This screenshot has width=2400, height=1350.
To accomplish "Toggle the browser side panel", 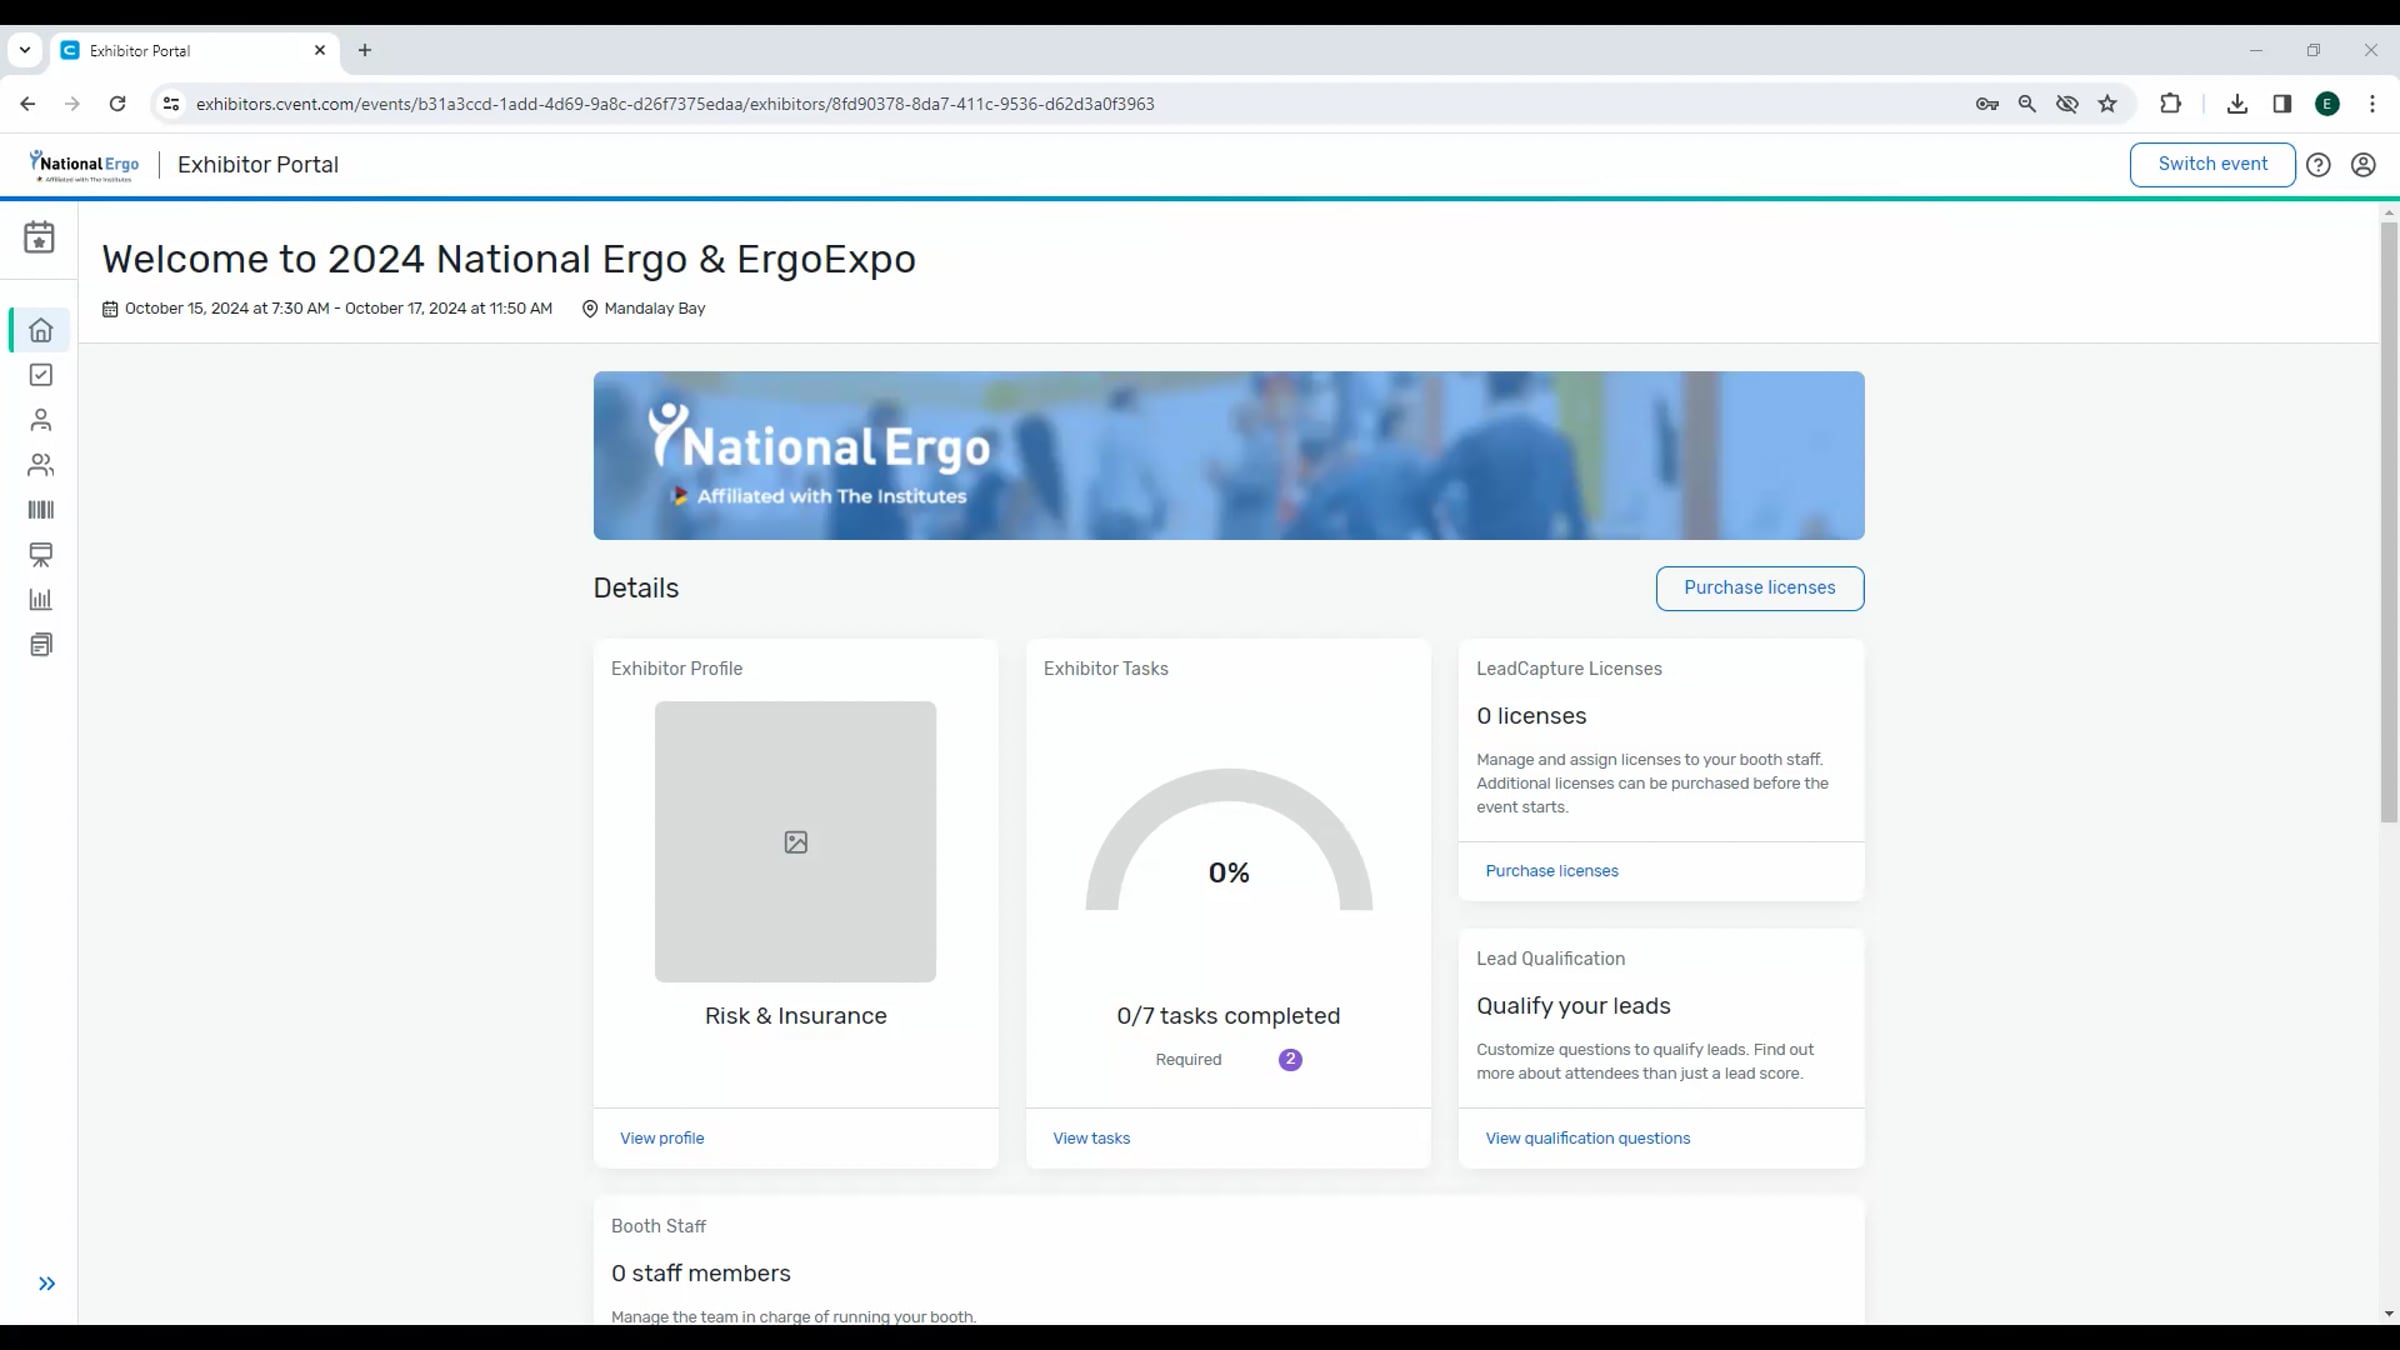I will 2282,104.
